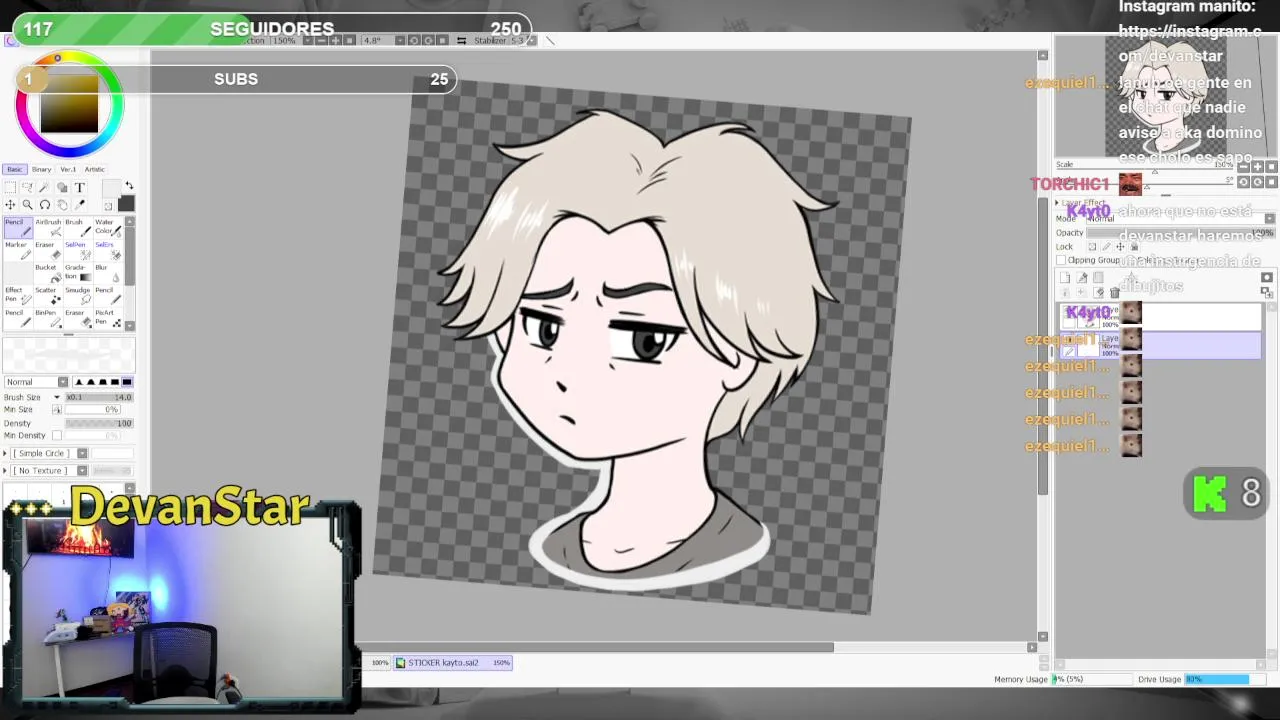Toggle the lock-all padlock icon
1280x720 pixels.
[x=1134, y=246]
